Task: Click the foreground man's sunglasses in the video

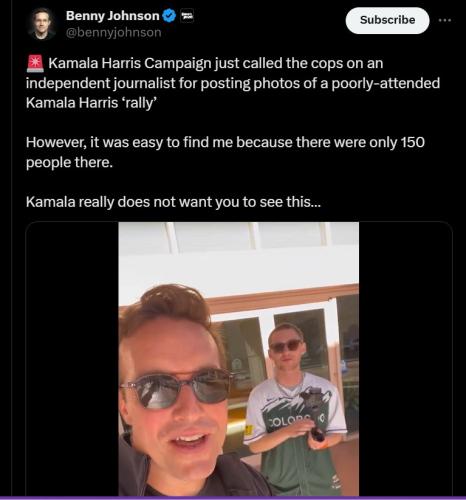Action: point(177,388)
